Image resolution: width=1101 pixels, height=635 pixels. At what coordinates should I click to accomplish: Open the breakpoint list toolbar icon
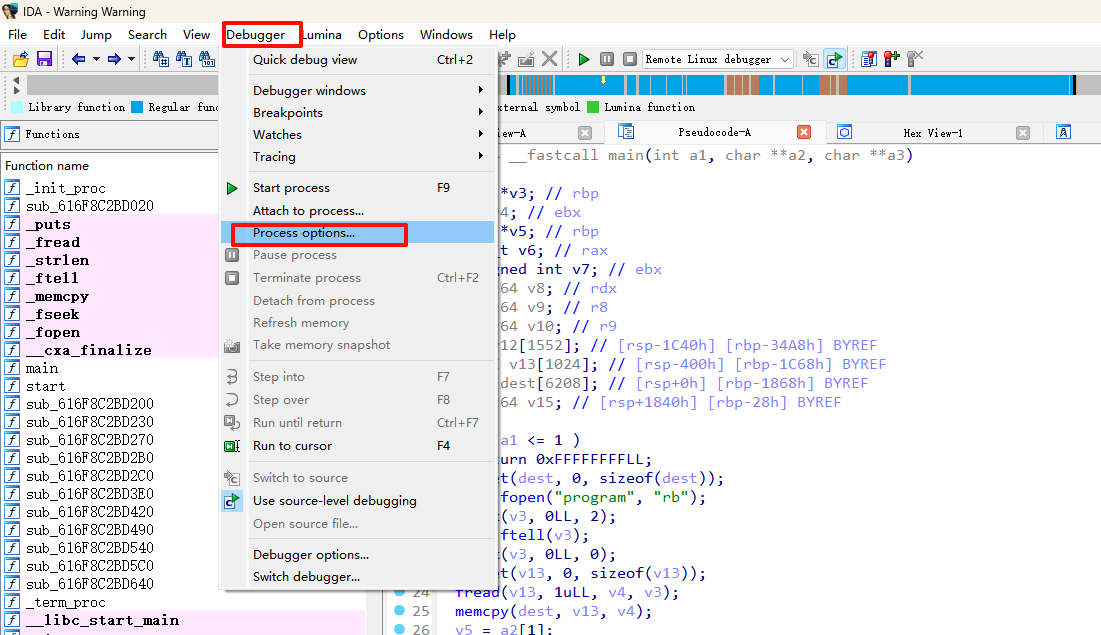[869, 60]
